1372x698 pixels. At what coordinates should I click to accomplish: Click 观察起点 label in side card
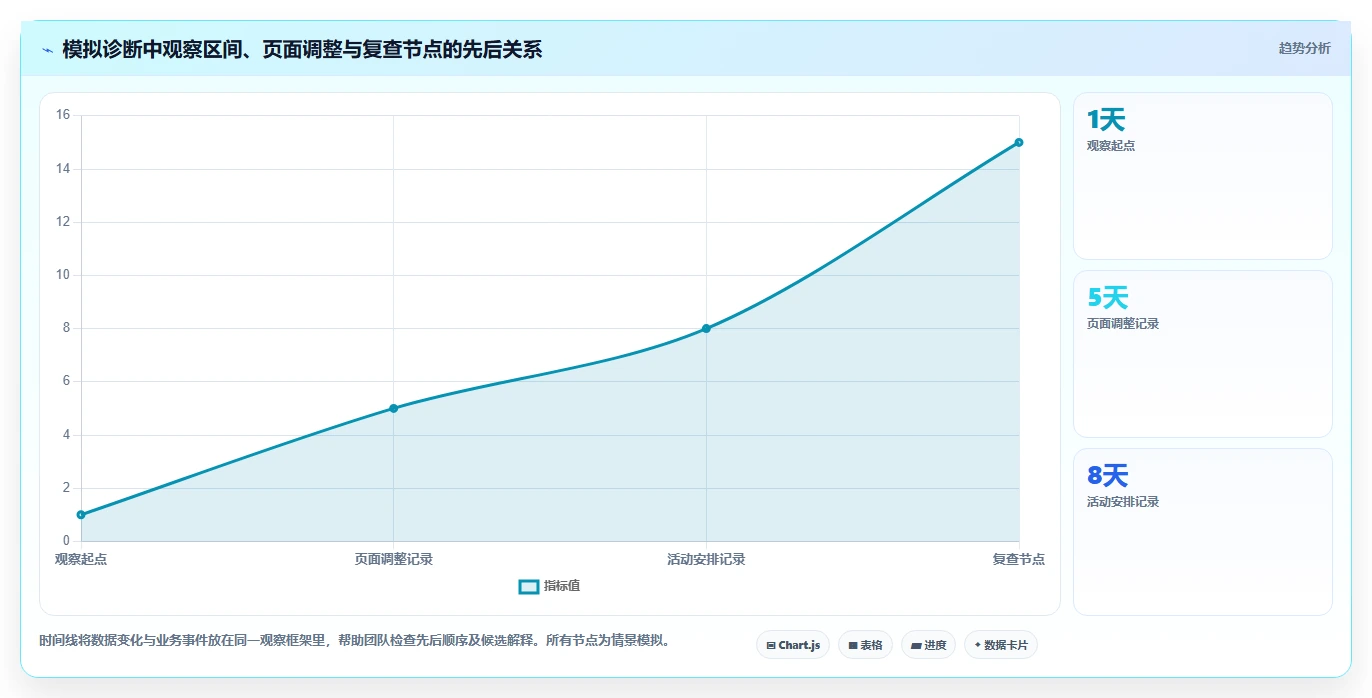click(1111, 145)
